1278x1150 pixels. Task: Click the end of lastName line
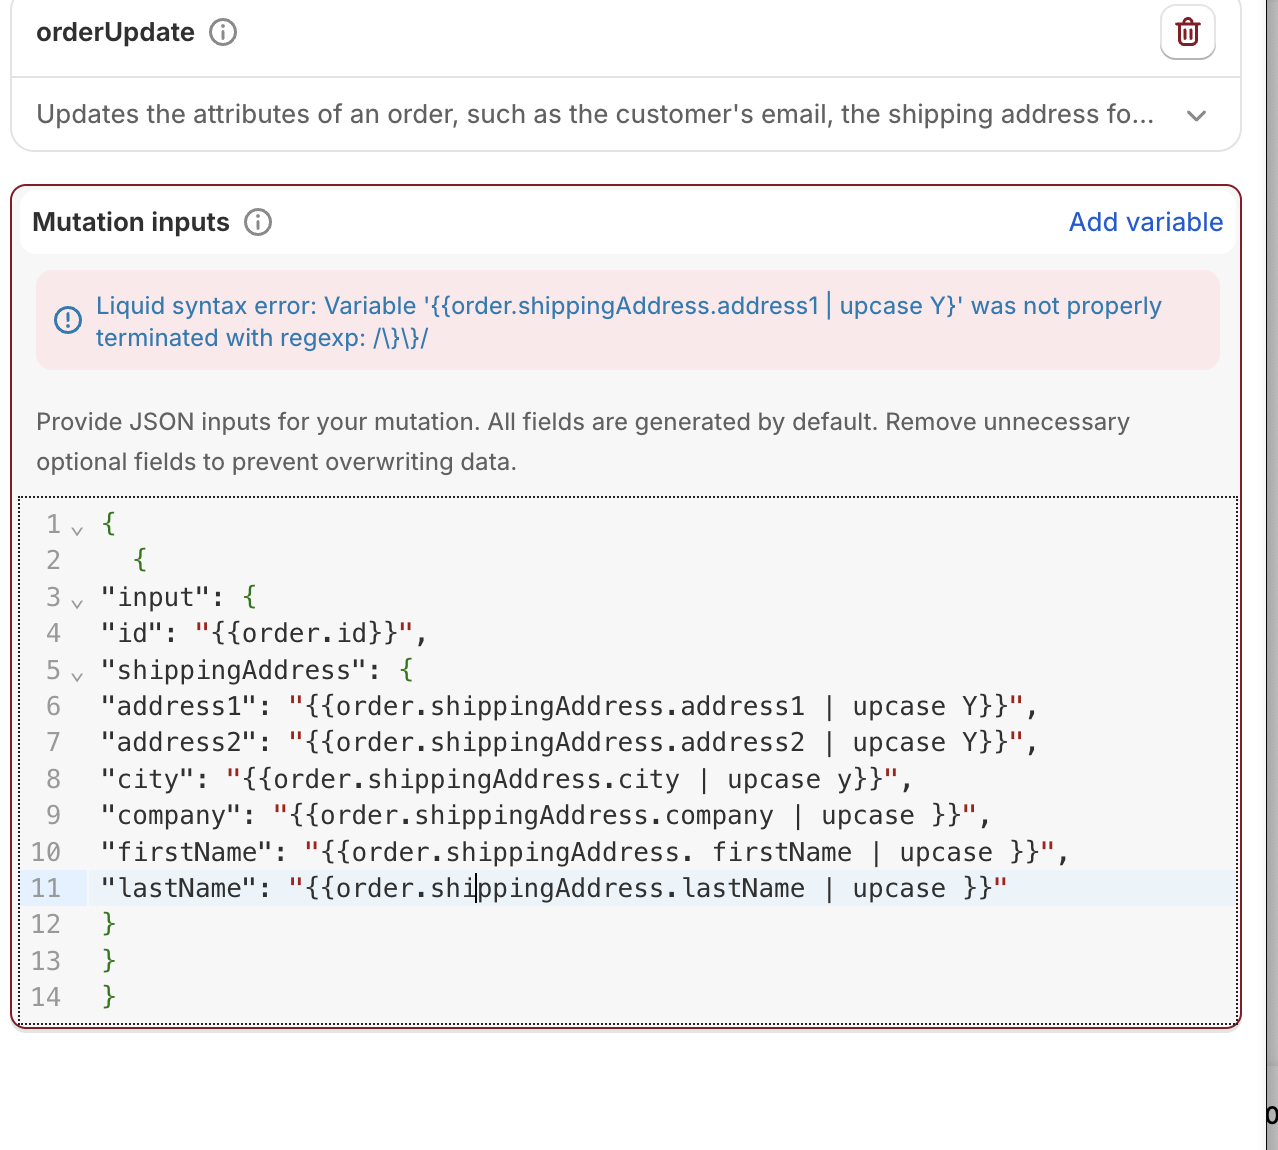pyautogui.click(x=1008, y=889)
